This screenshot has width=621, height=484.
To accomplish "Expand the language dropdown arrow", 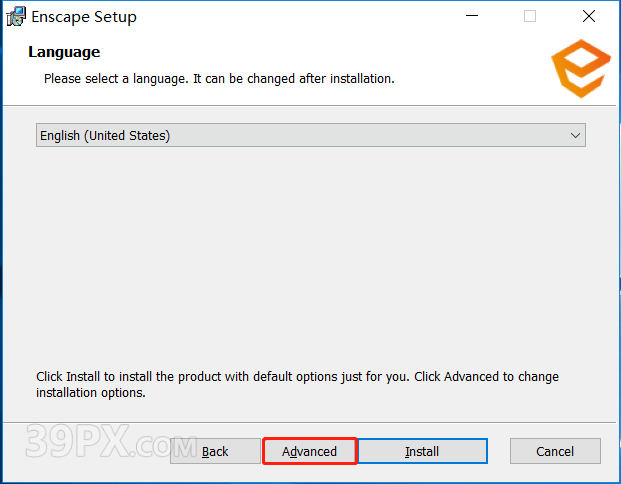I will (575, 135).
